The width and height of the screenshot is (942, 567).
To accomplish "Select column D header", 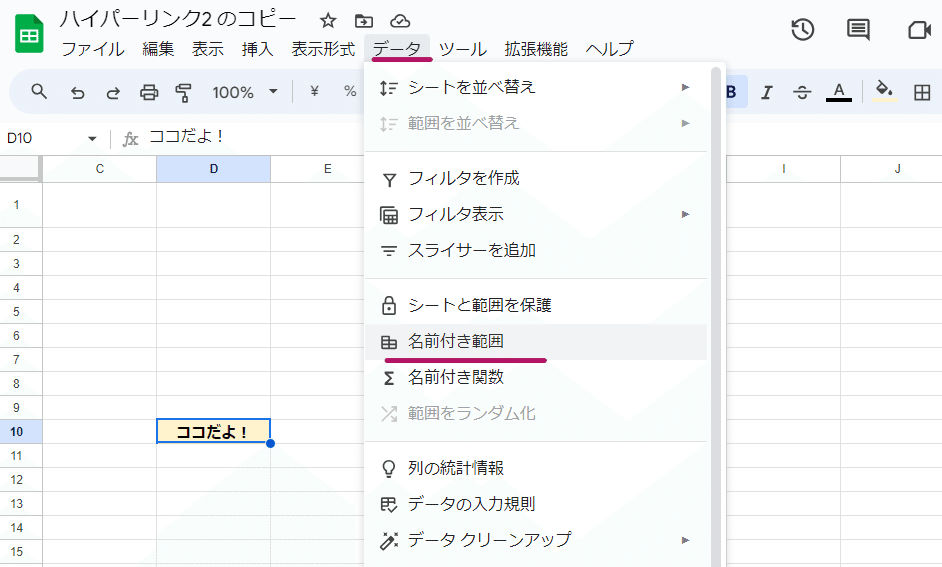I will (x=213, y=169).
